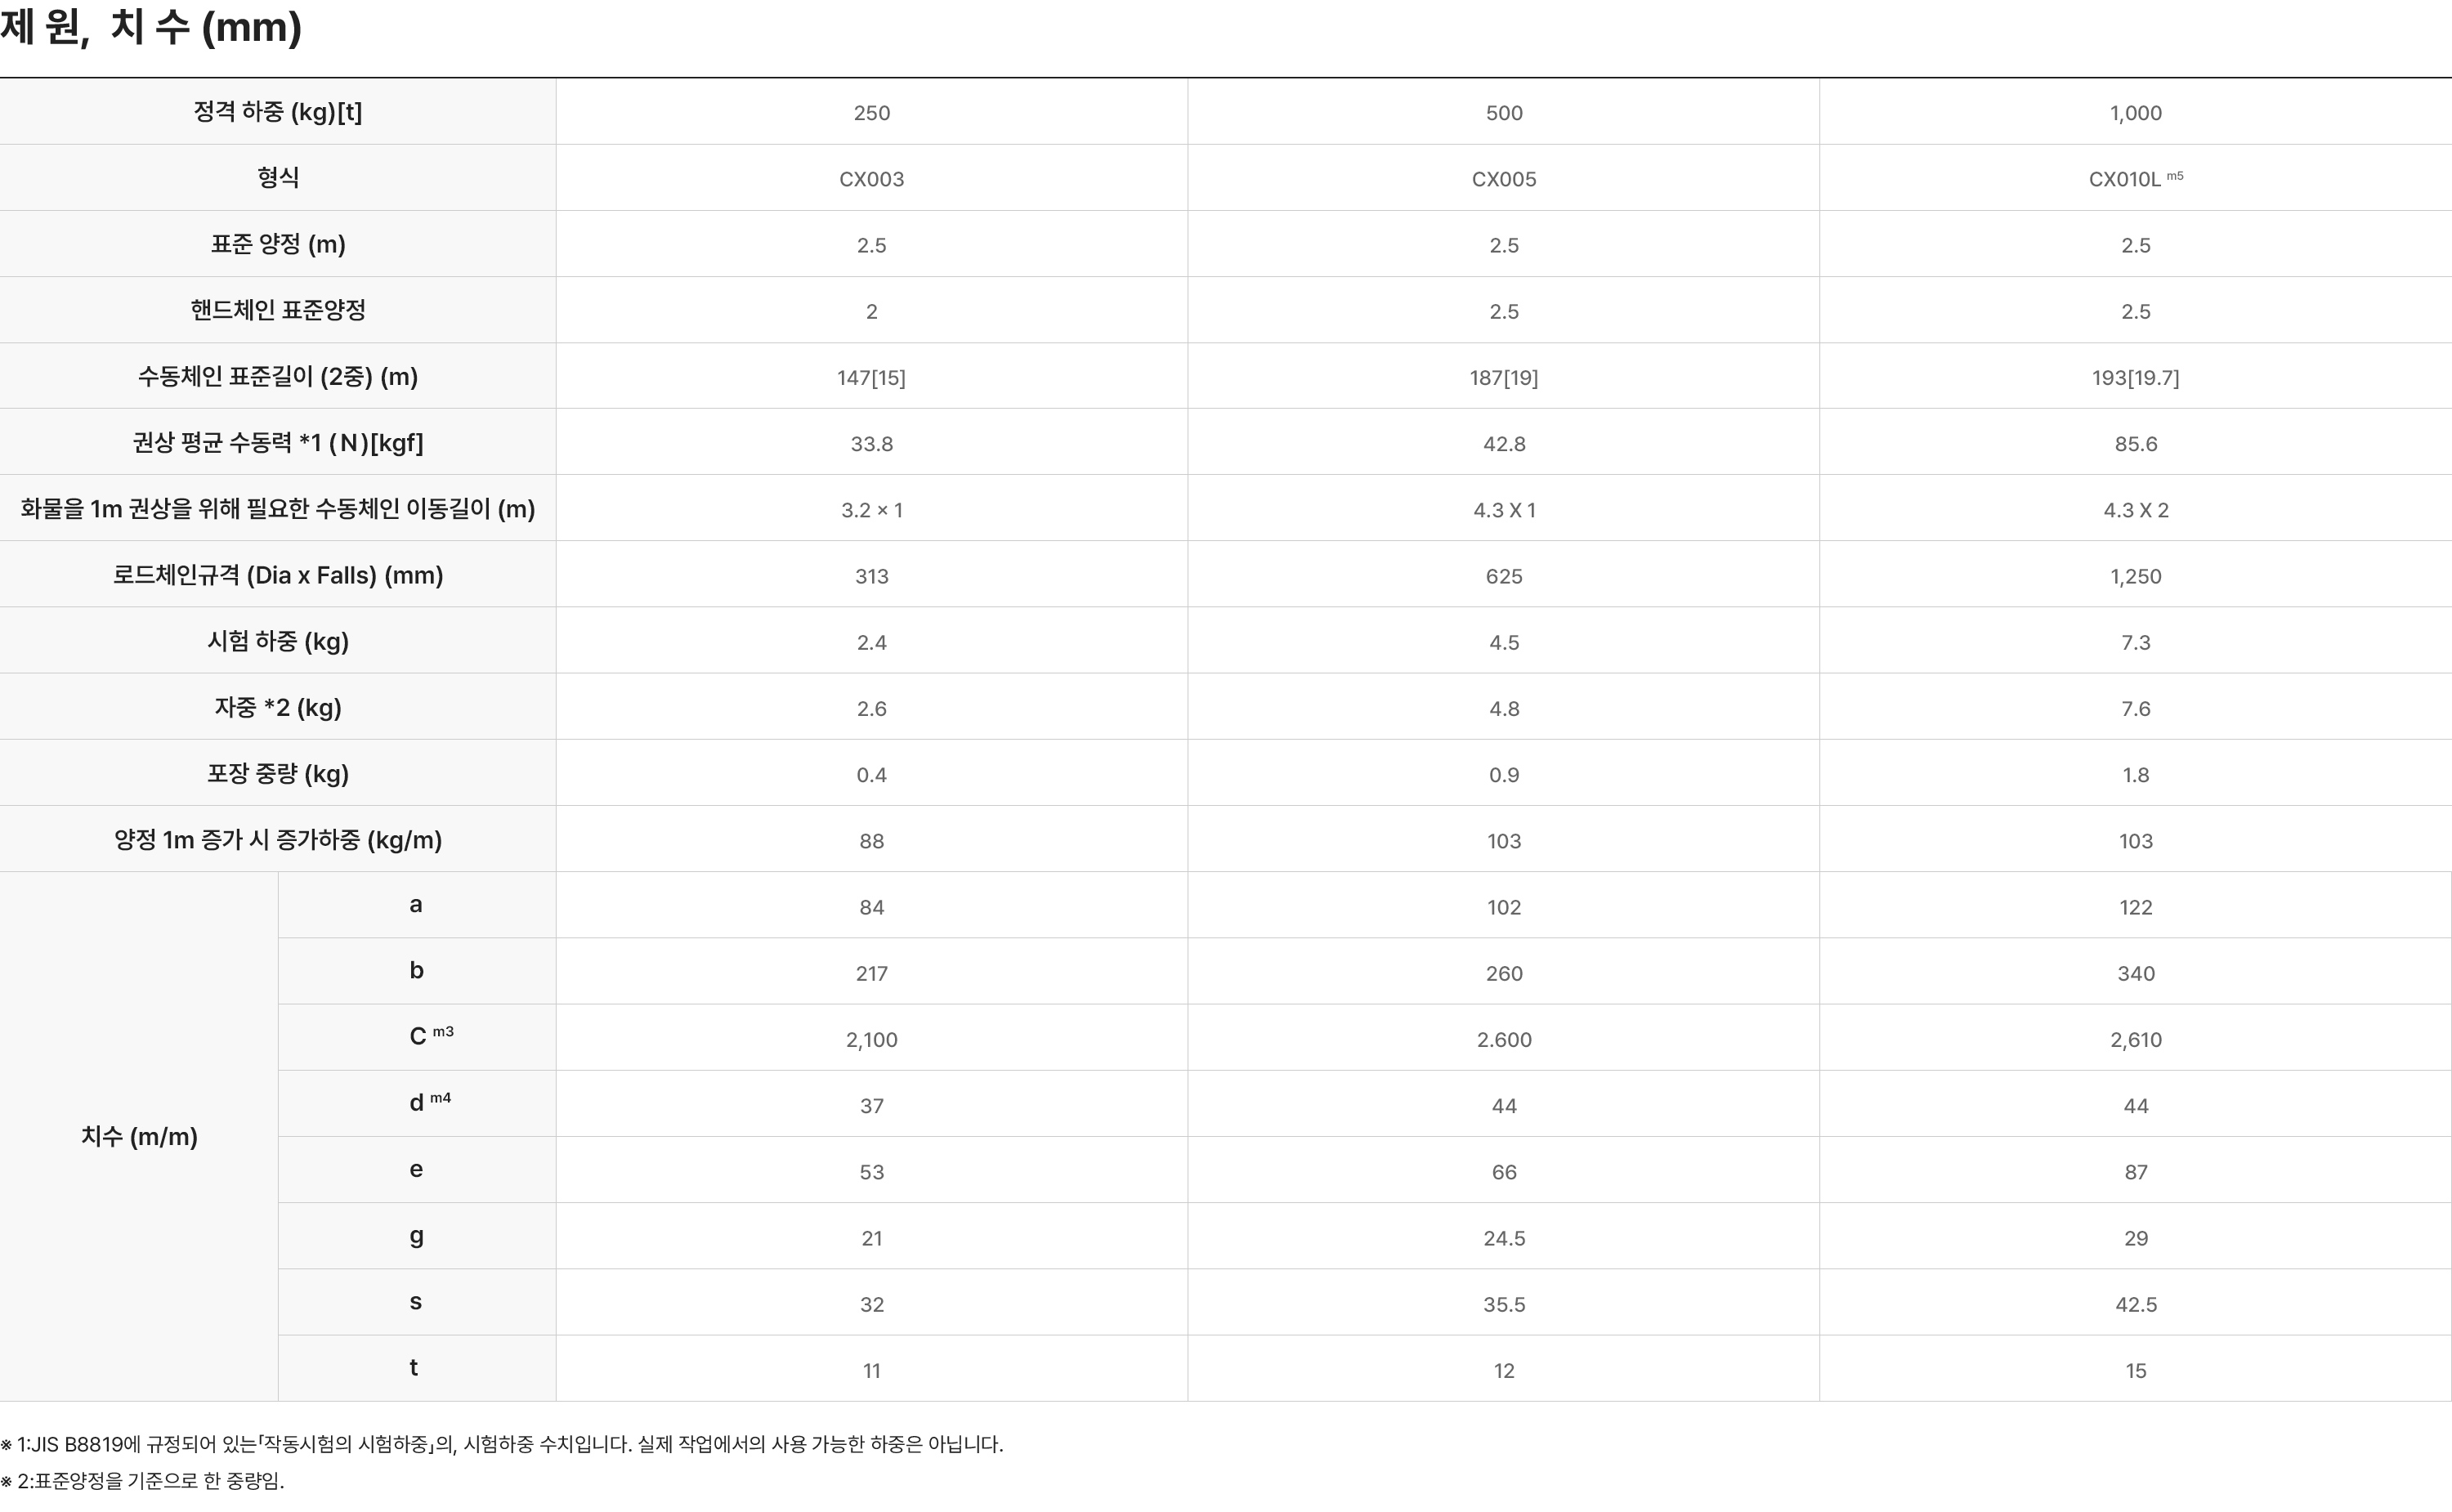Image resolution: width=2452 pixels, height=1512 pixels.
Task: Select the 2,100 dimension C cell
Action: (x=871, y=1040)
